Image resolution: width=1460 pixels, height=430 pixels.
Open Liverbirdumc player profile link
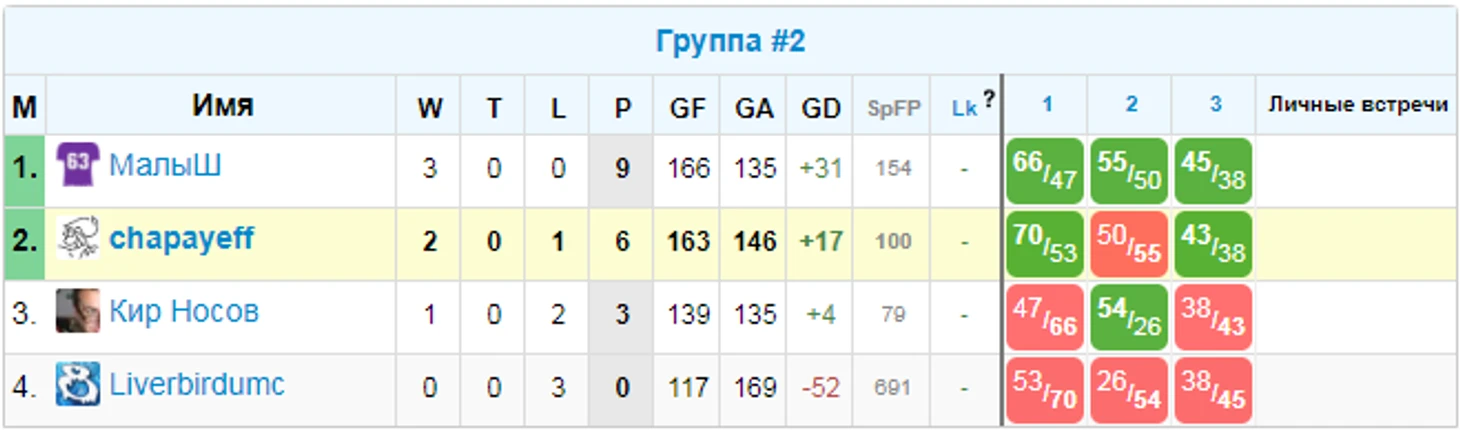click(197, 385)
